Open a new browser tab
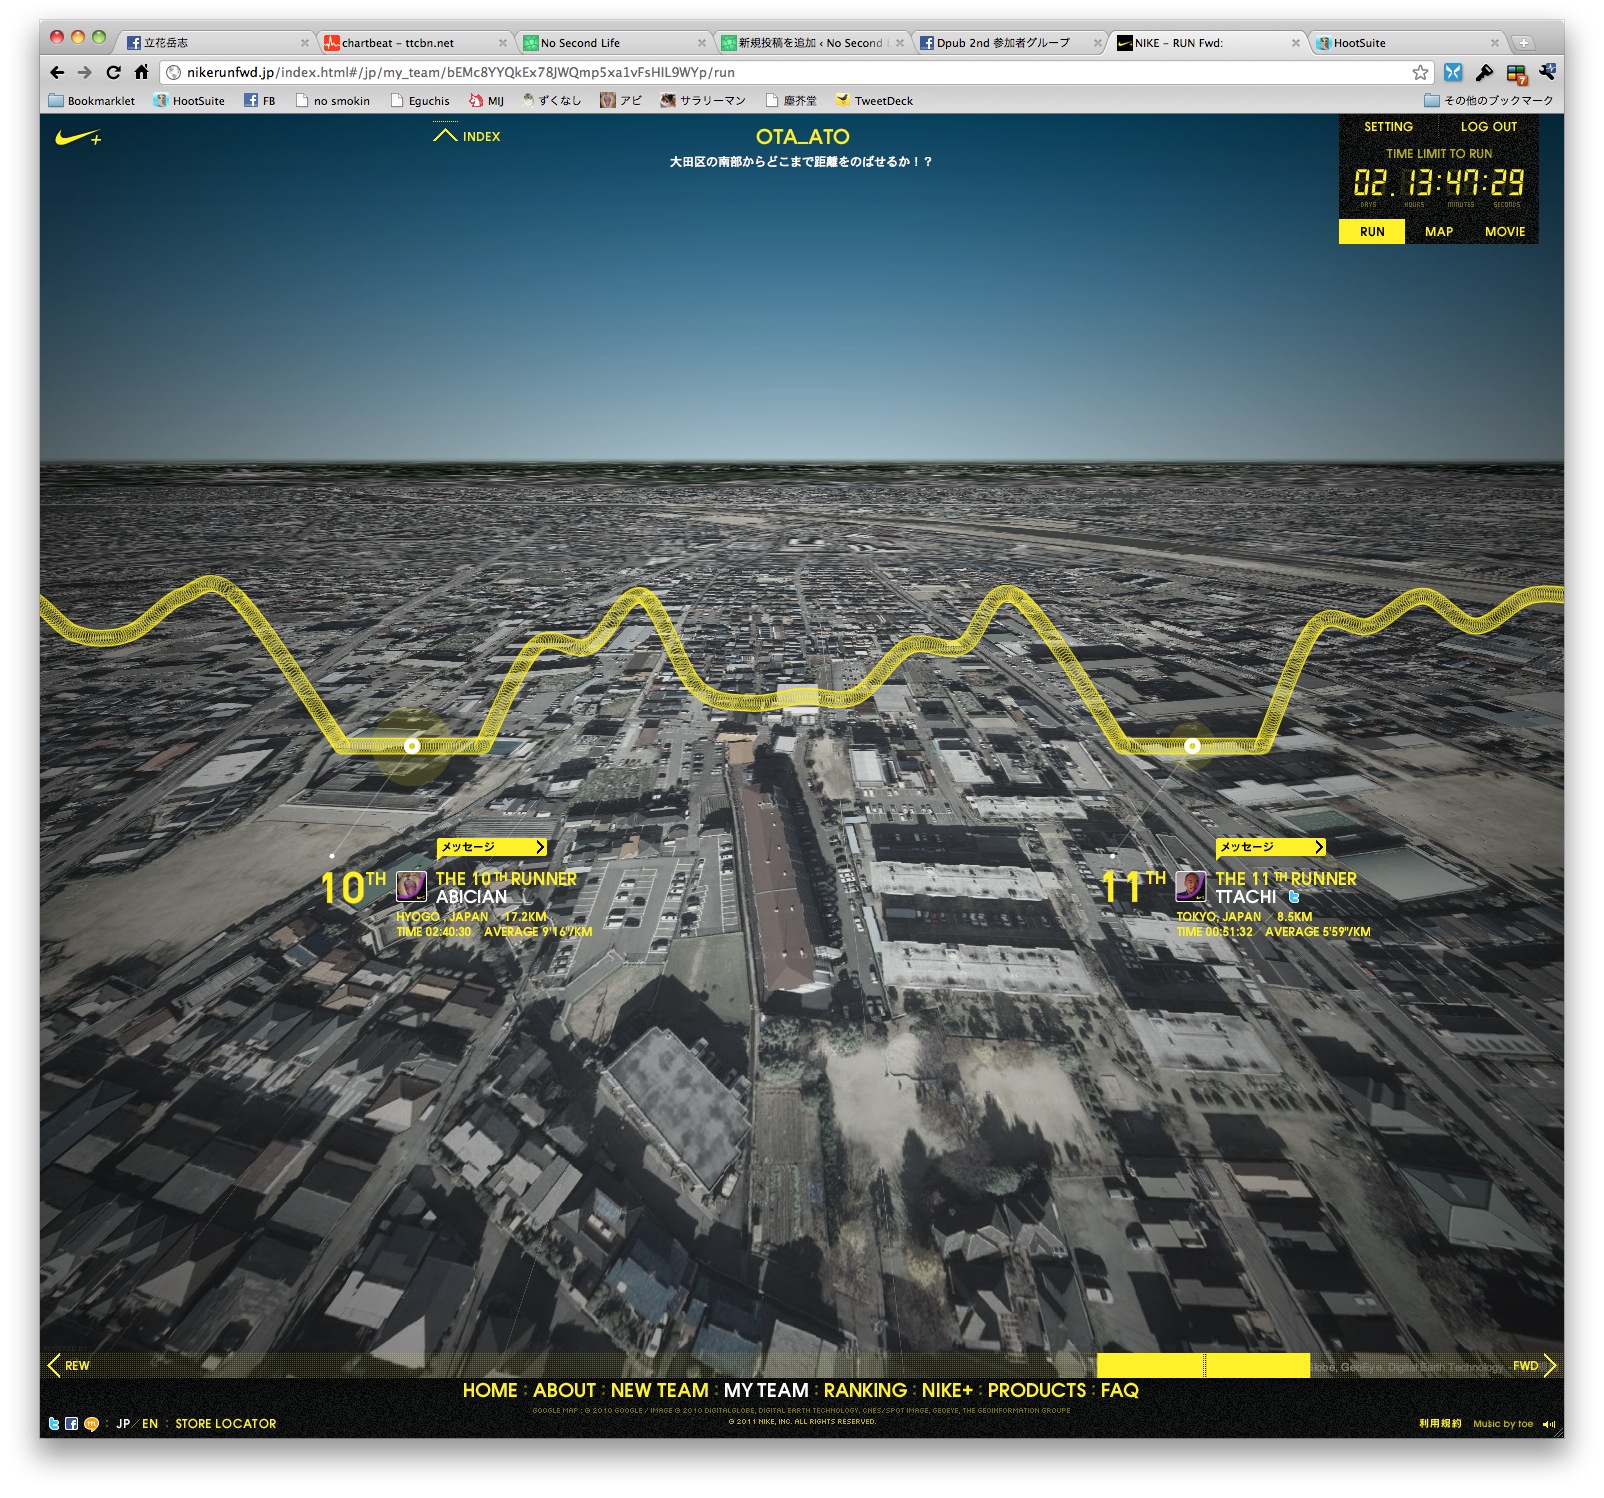Viewport: 1604px width, 1498px height. tap(1523, 42)
